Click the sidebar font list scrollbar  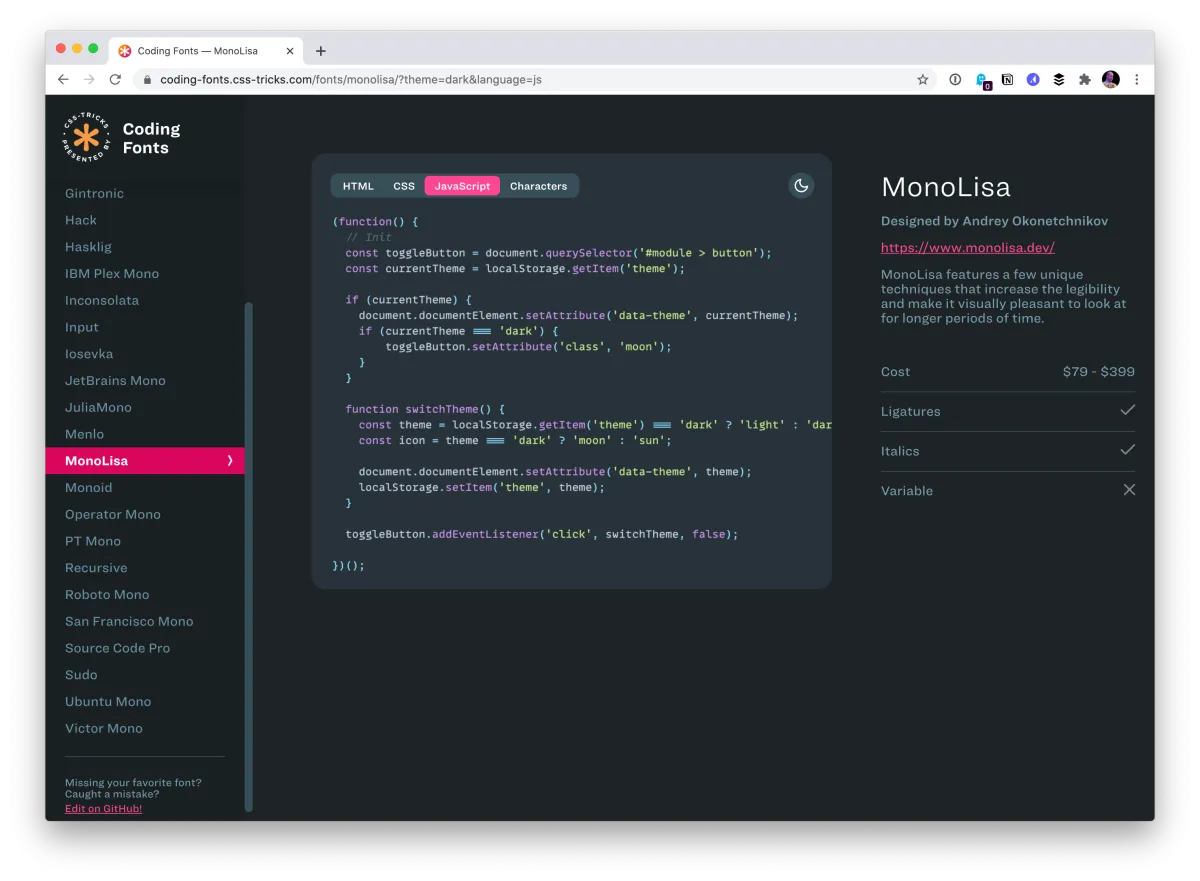click(249, 557)
